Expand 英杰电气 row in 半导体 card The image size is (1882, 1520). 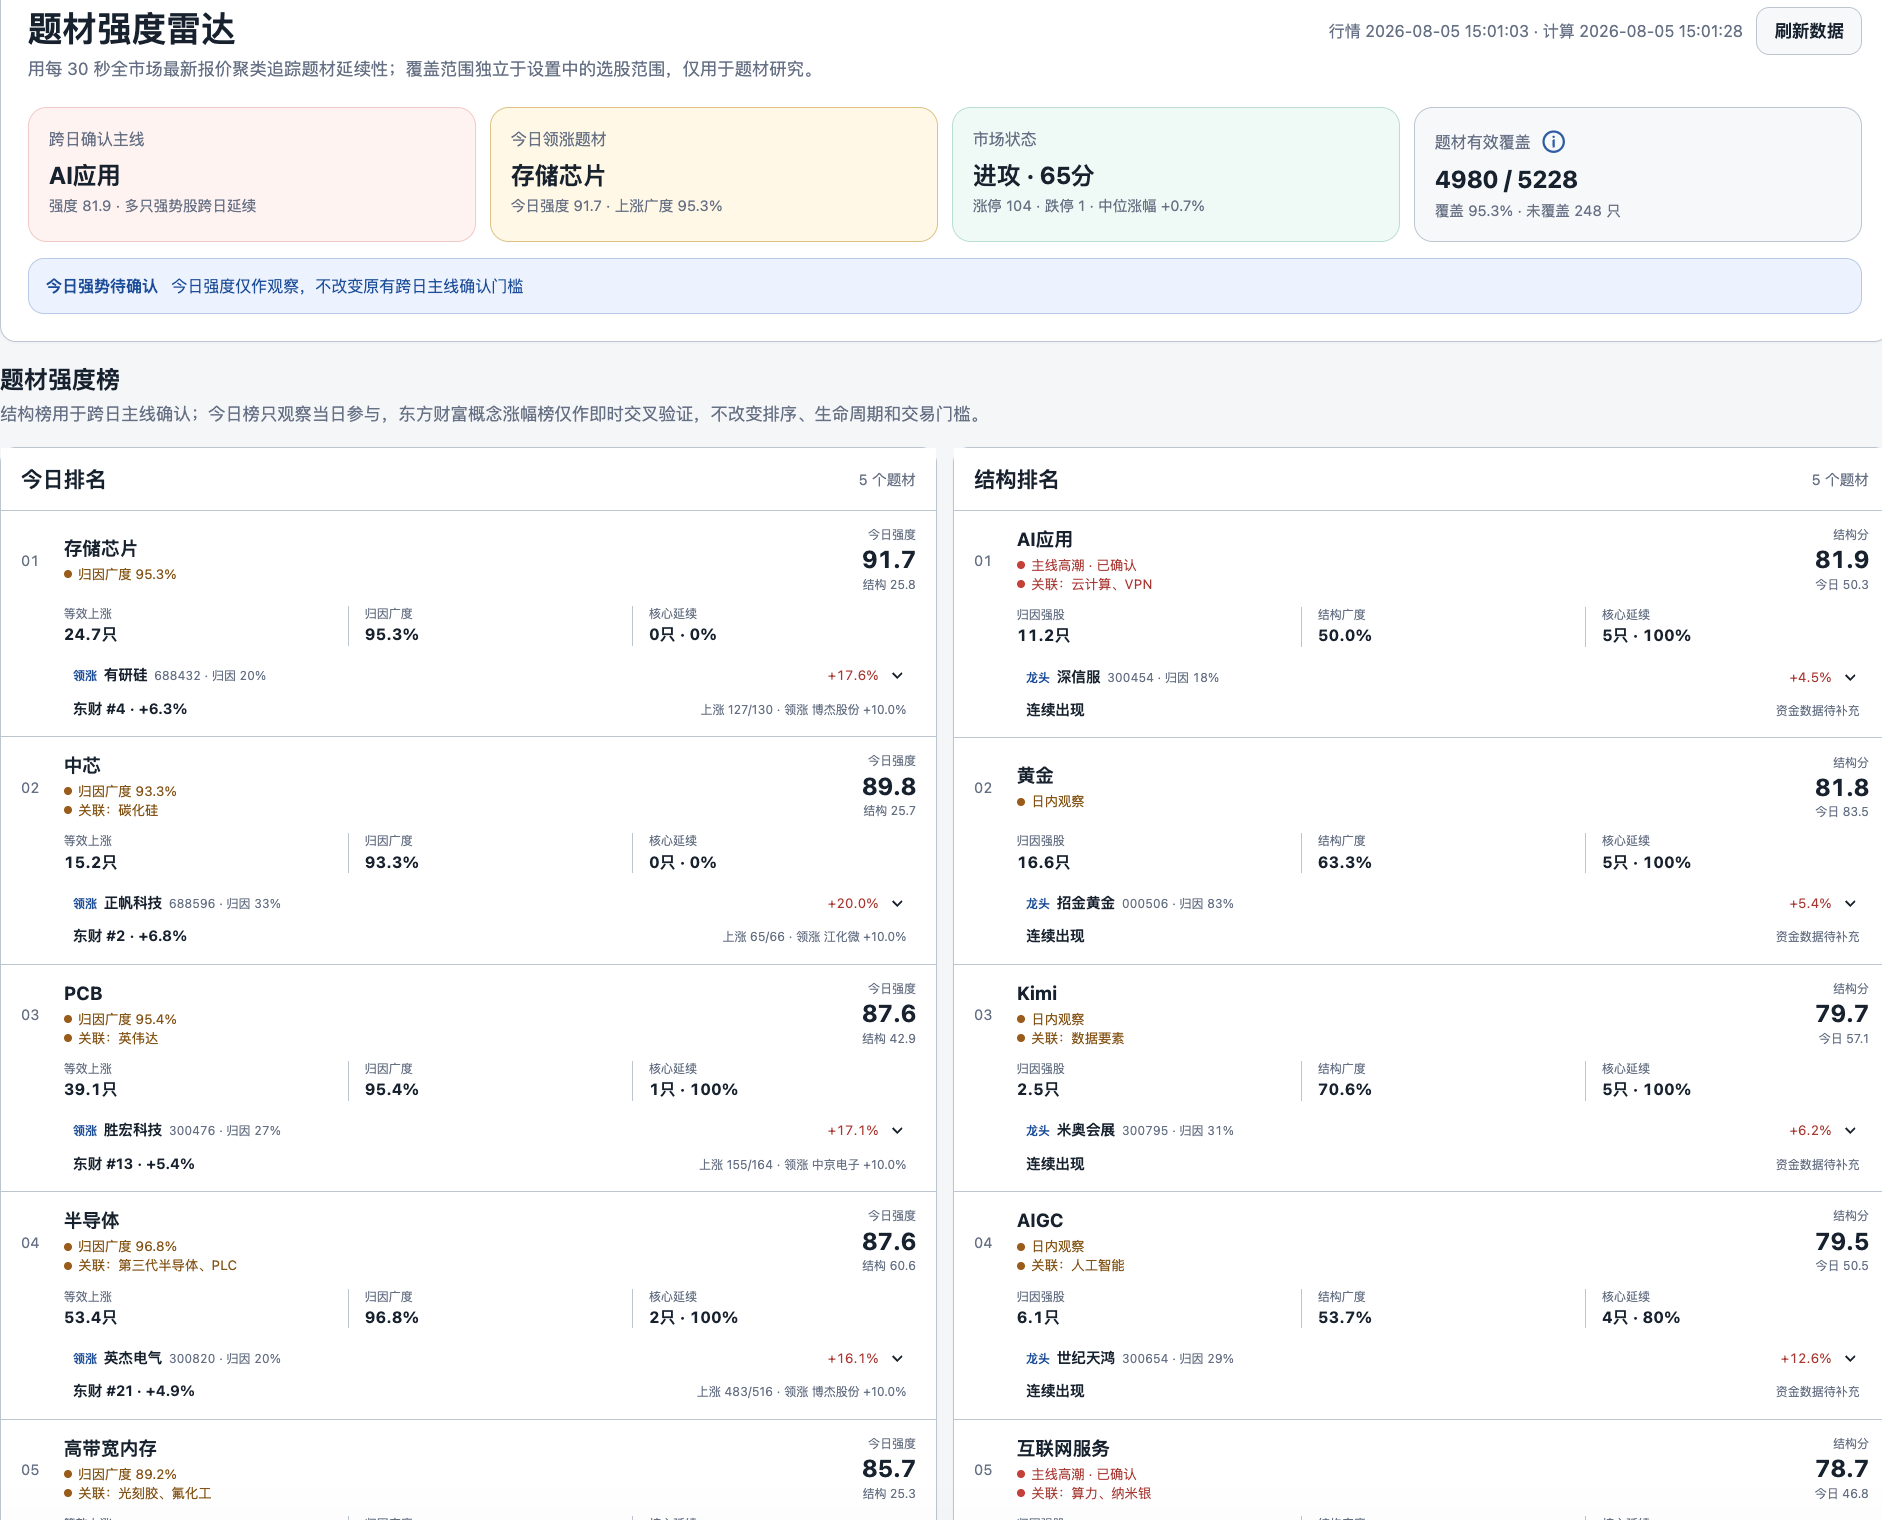click(x=897, y=1359)
